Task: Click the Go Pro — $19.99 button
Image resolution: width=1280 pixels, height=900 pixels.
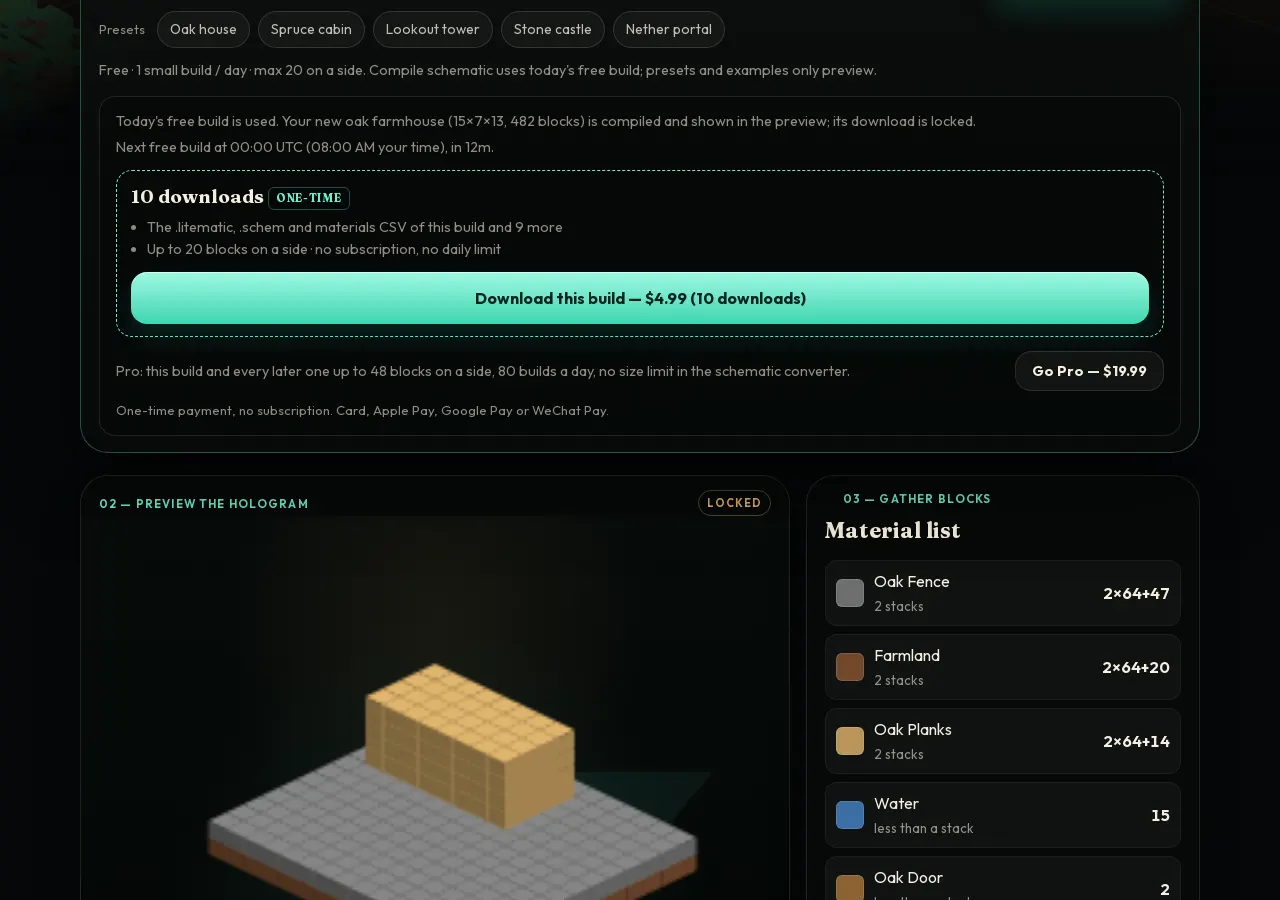Action: click(1089, 371)
